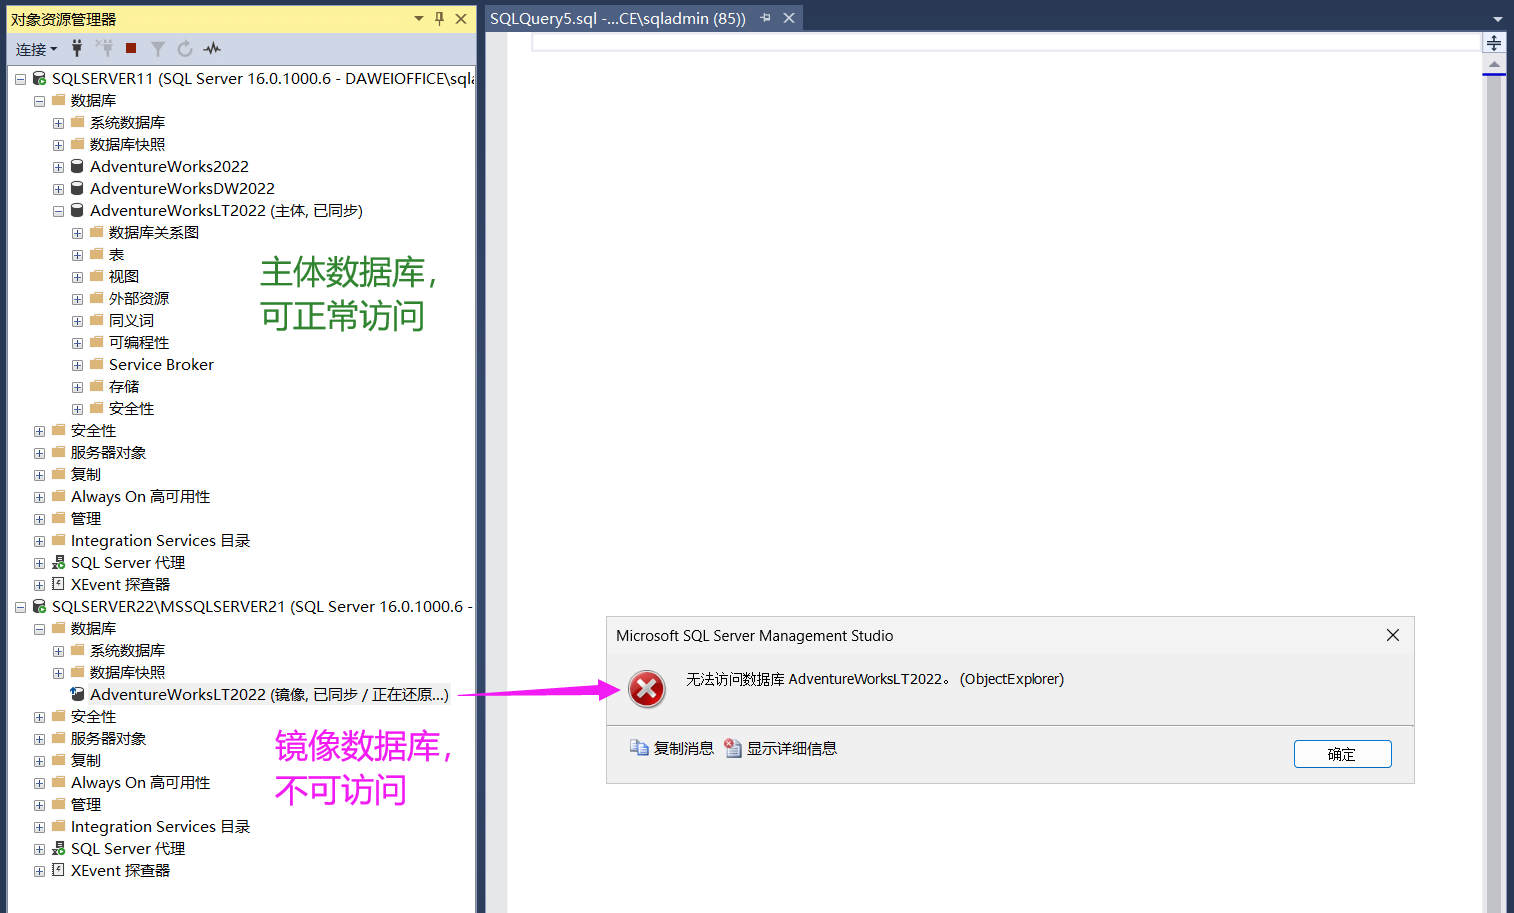Select the 表 folder icon
Screen dimensions: 1514x913
[x=97, y=254]
